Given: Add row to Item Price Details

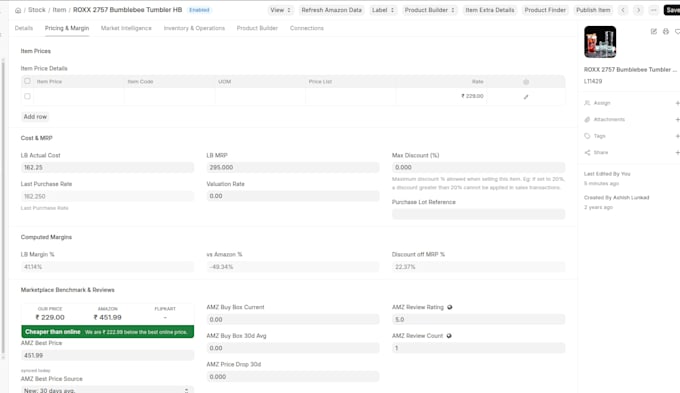Looking at the screenshot, I should (x=35, y=117).
